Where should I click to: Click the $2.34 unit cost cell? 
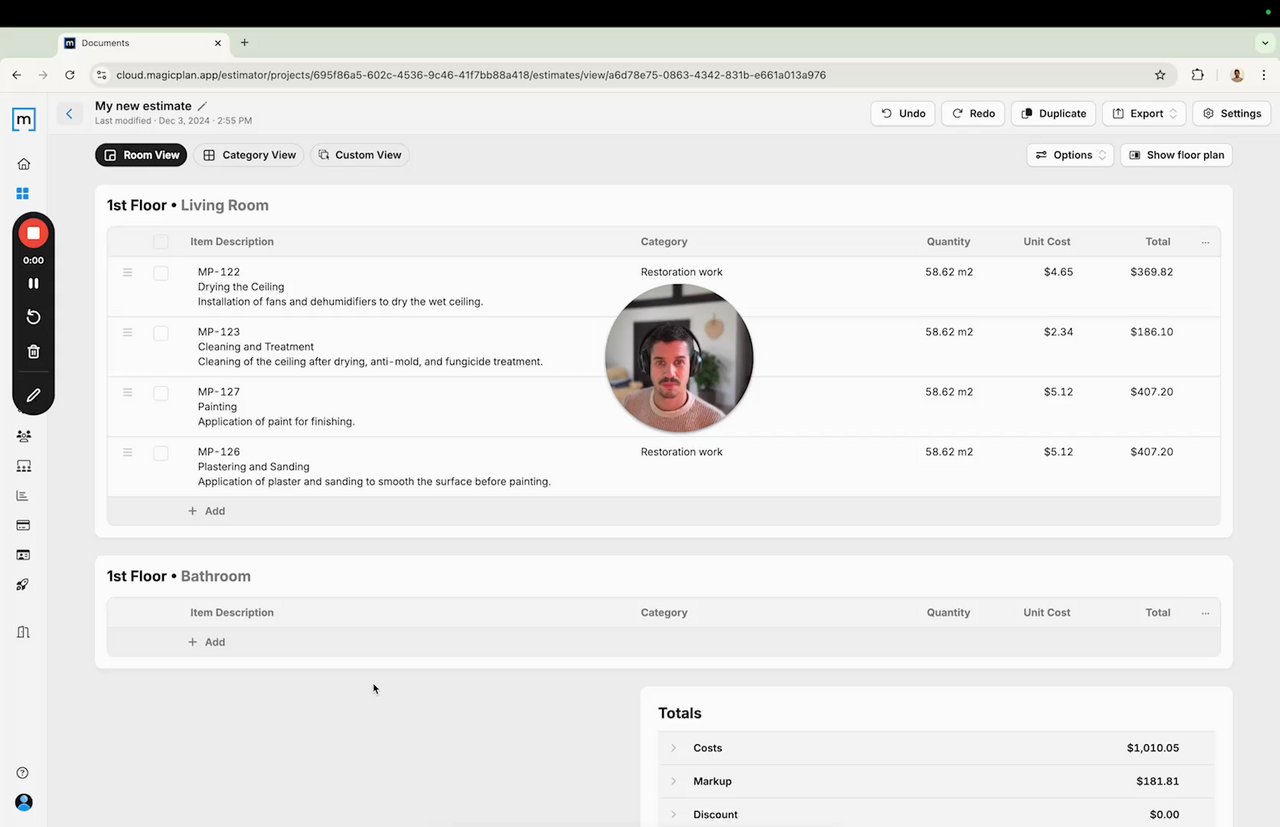click(x=1058, y=332)
